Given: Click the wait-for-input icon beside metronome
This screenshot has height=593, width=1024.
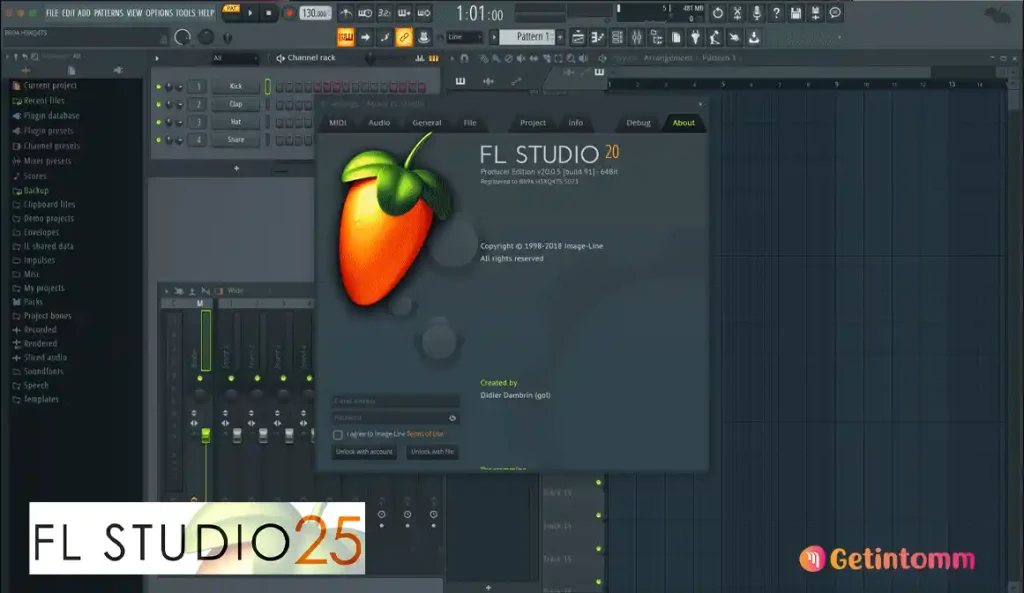Looking at the screenshot, I should (x=365, y=12).
